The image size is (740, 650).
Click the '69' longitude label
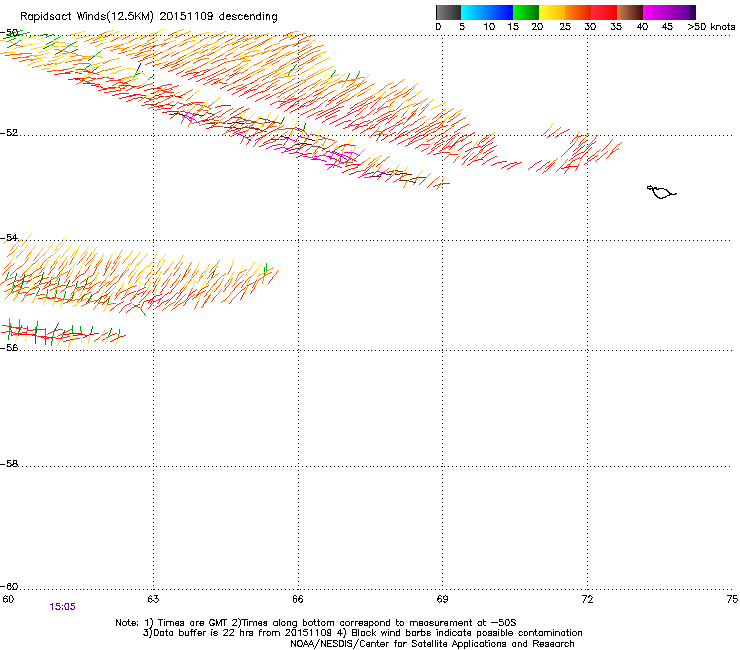click(x=442, y=599)
